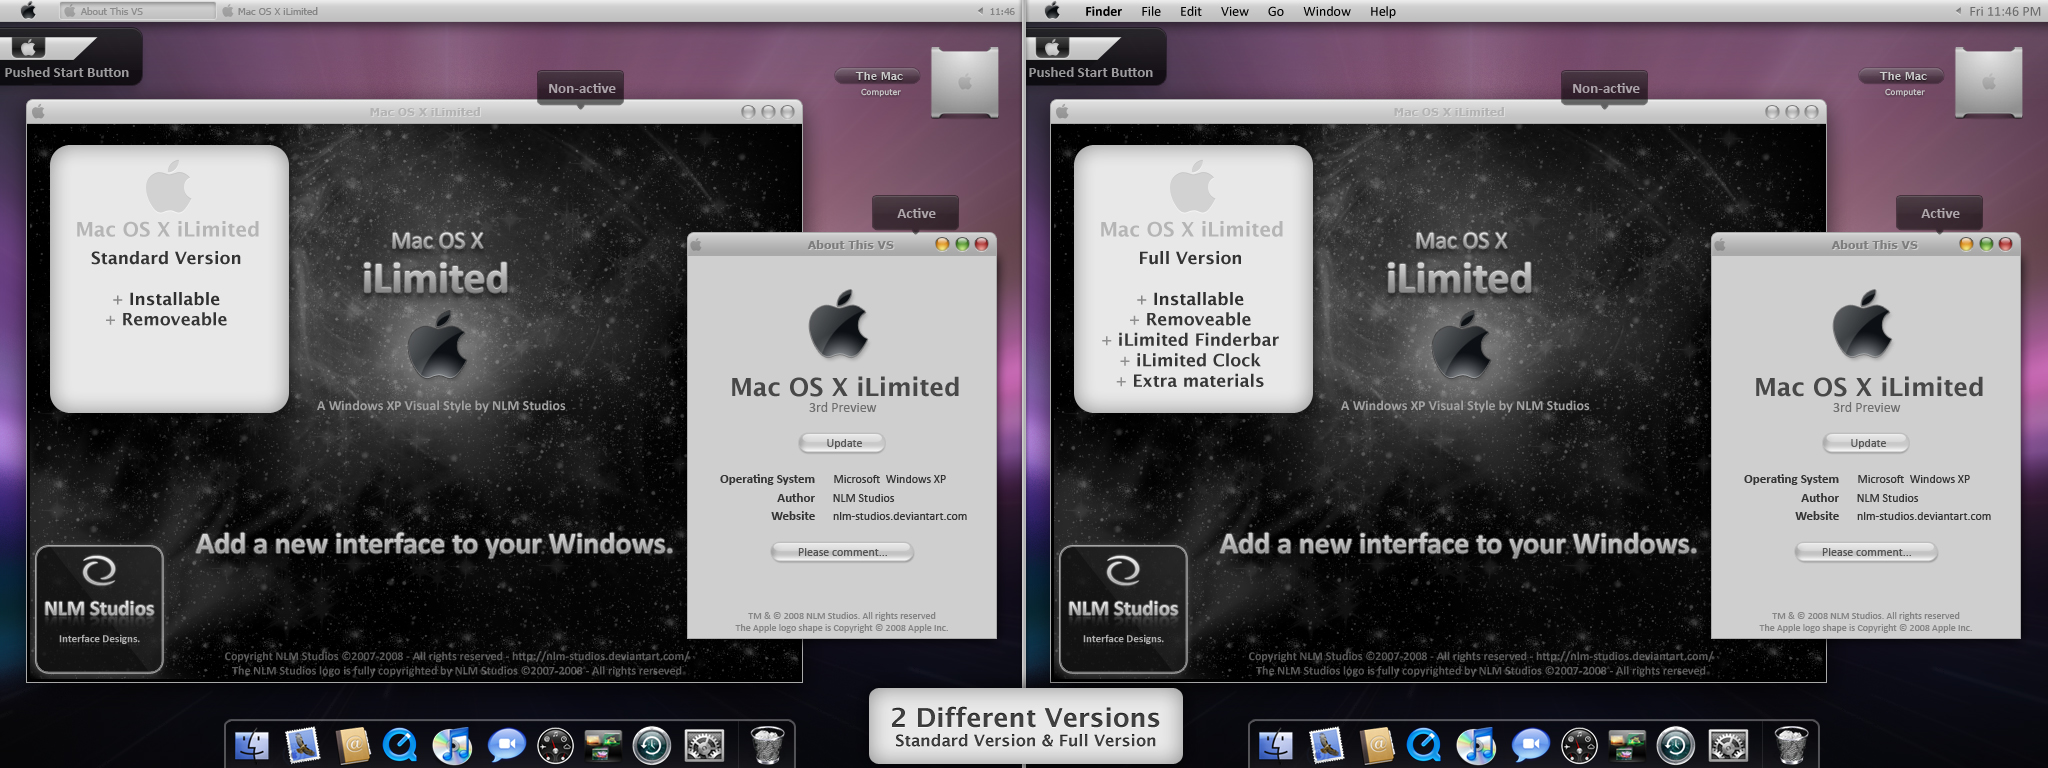Click Update in Standard Version's About window
Screen dimensions: 2048x768
click(x=843, y=443)
